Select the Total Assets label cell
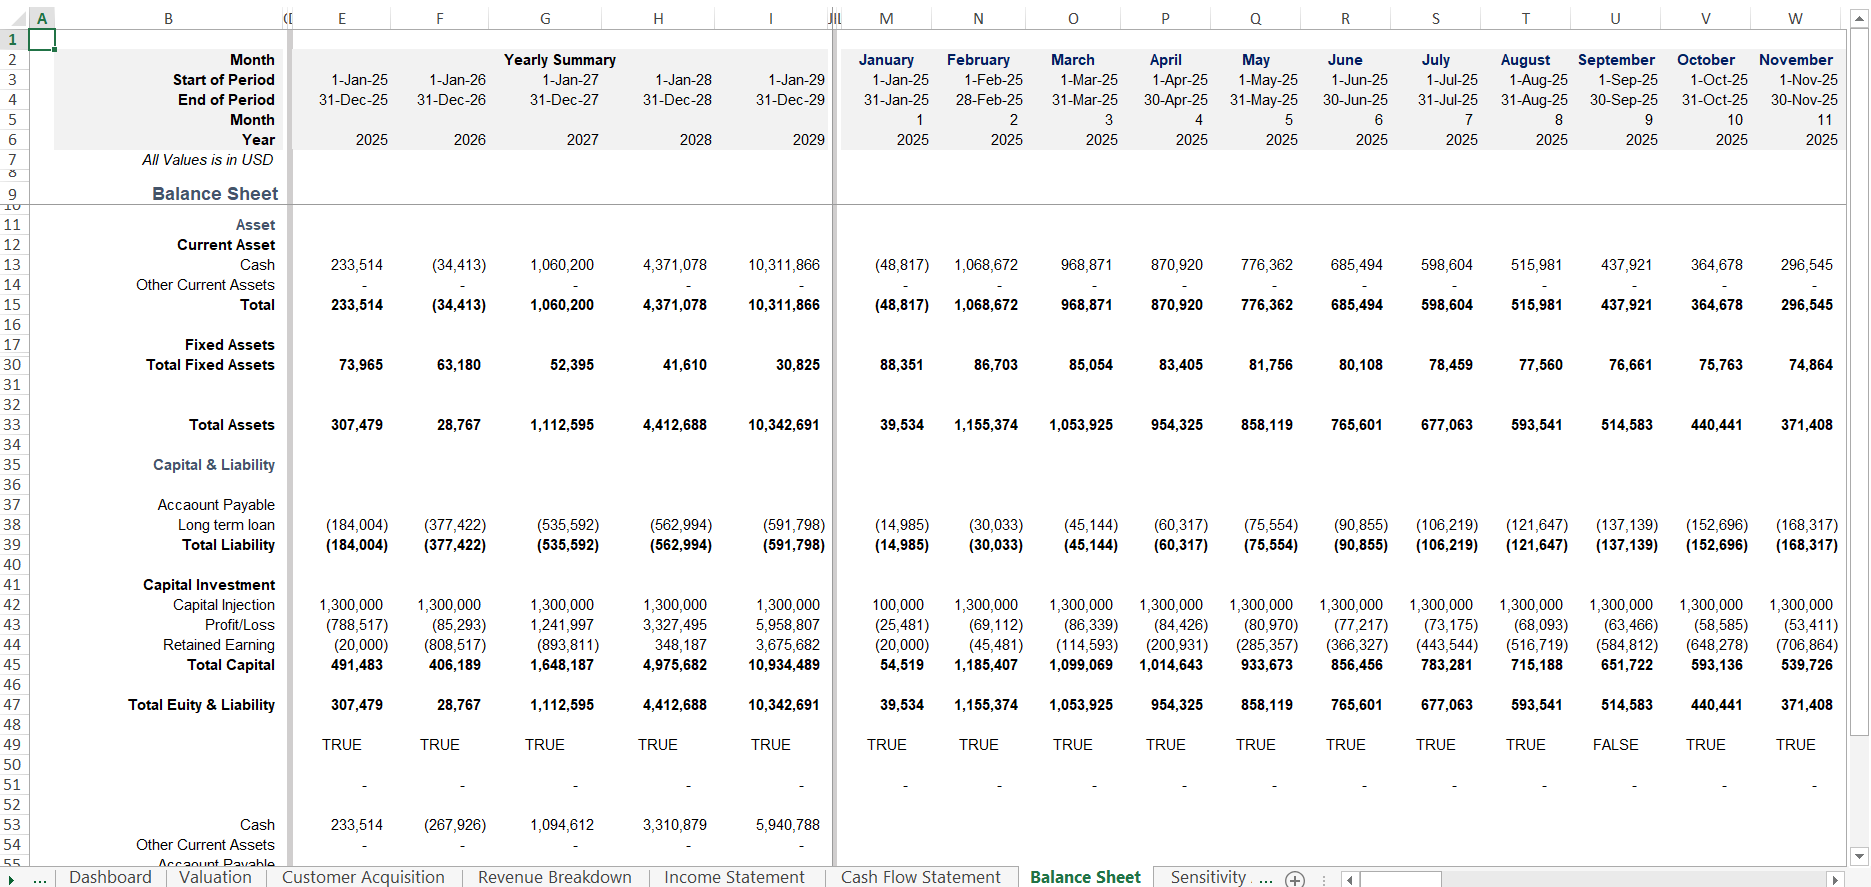1871x887 pixels. point(232,425)
